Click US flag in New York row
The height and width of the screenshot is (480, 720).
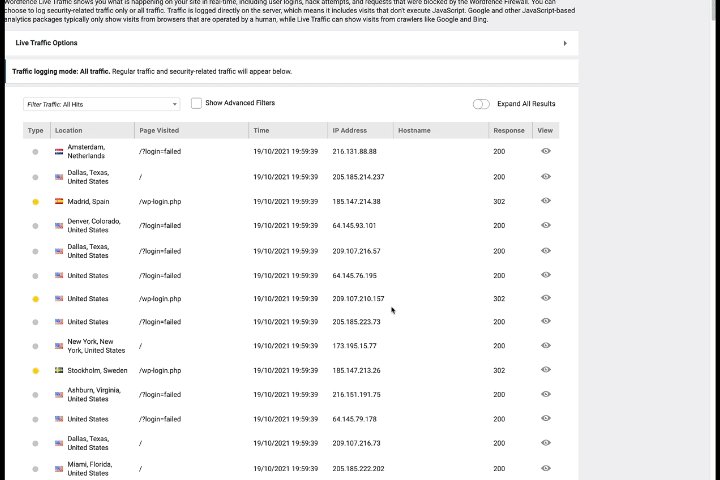point(59,346)
